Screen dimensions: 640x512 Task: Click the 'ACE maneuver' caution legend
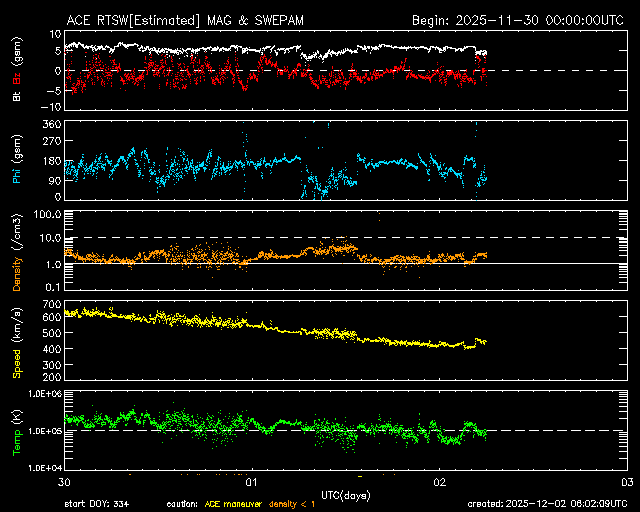[232, 504]
